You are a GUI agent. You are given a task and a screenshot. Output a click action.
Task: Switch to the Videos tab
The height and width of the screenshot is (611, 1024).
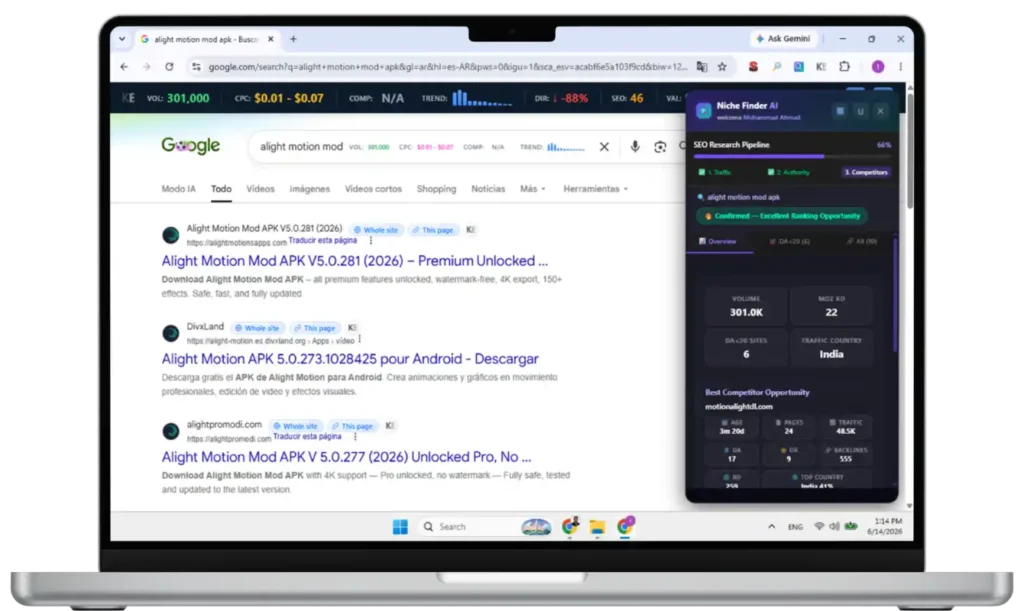tap(260, 189)
